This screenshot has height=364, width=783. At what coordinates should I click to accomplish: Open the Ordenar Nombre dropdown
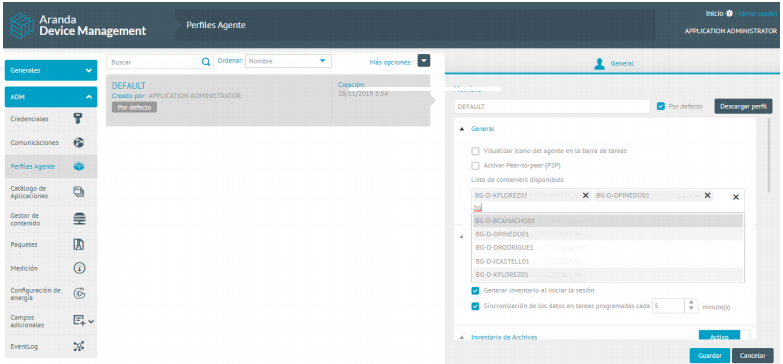pos(288,61)
